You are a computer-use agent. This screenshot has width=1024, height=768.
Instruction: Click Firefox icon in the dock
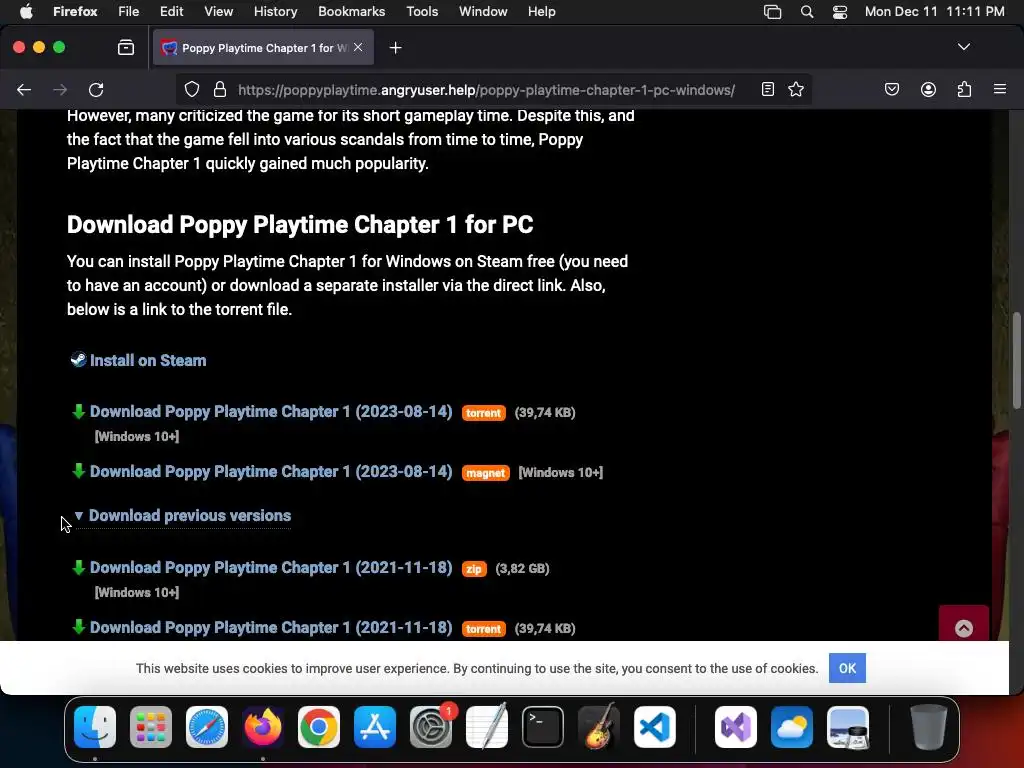tap(263, 727)
